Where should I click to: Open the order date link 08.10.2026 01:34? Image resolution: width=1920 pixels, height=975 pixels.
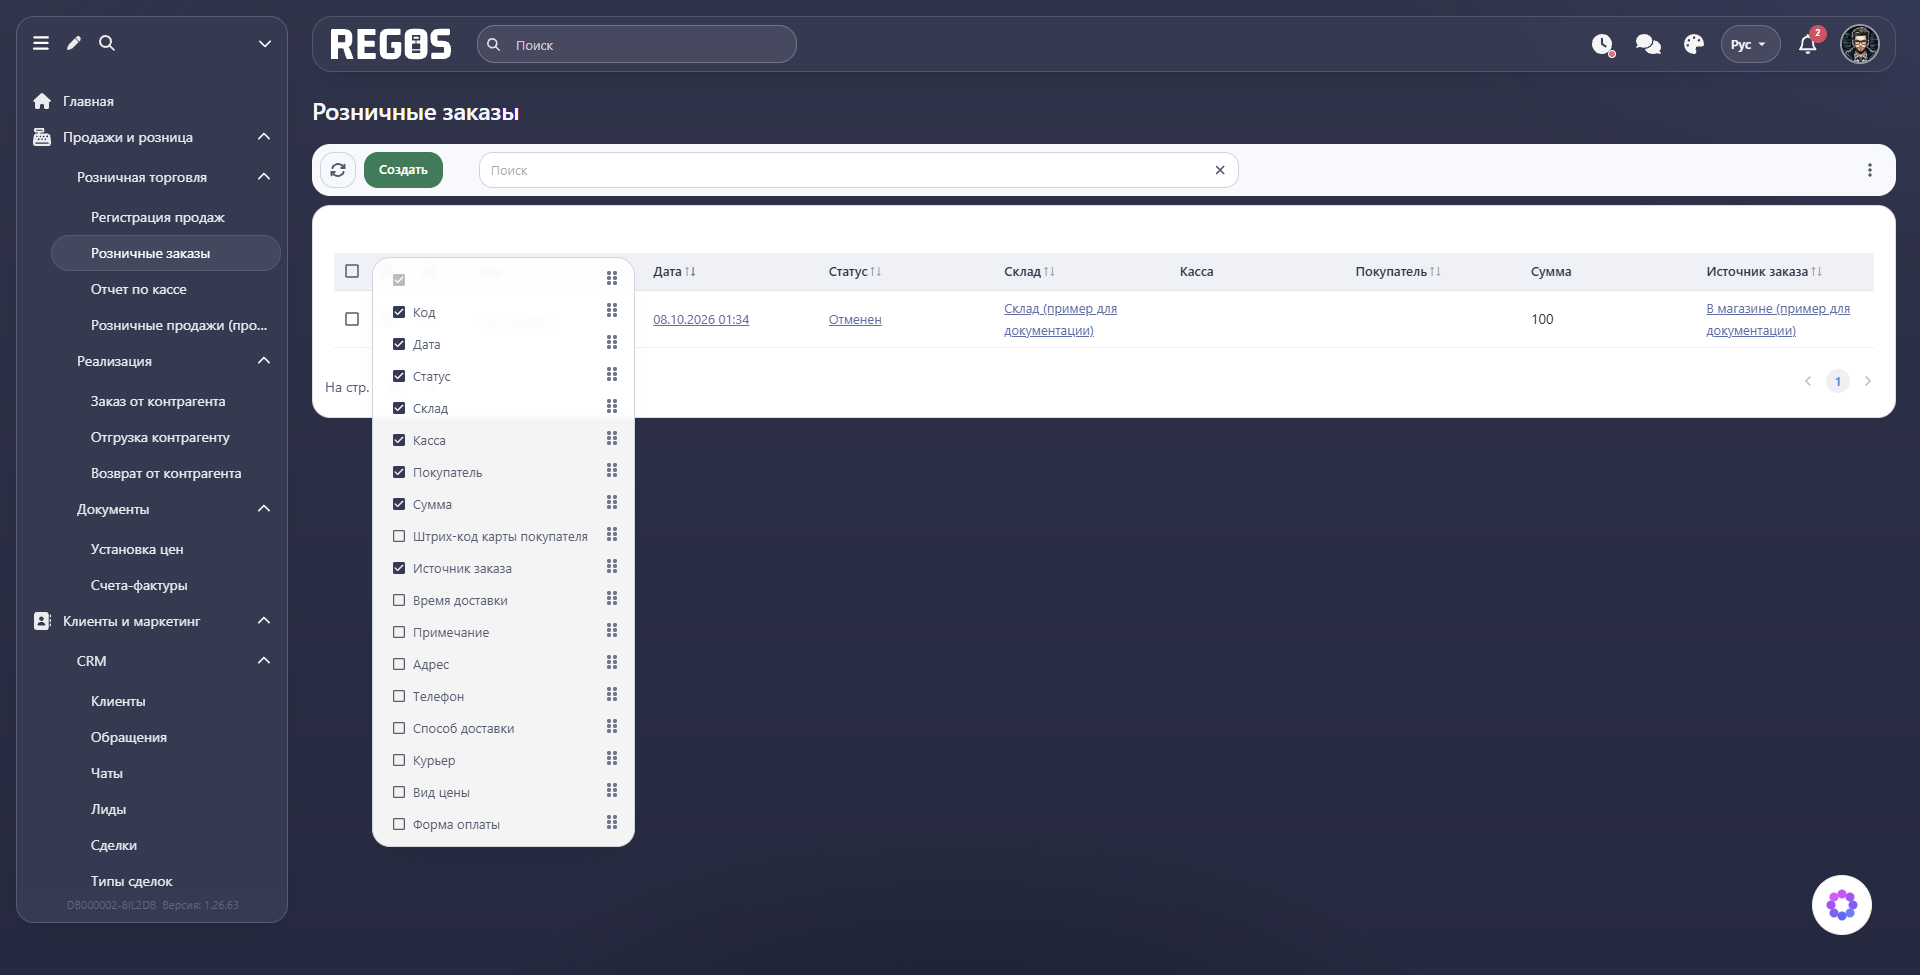tap(701, 320)
